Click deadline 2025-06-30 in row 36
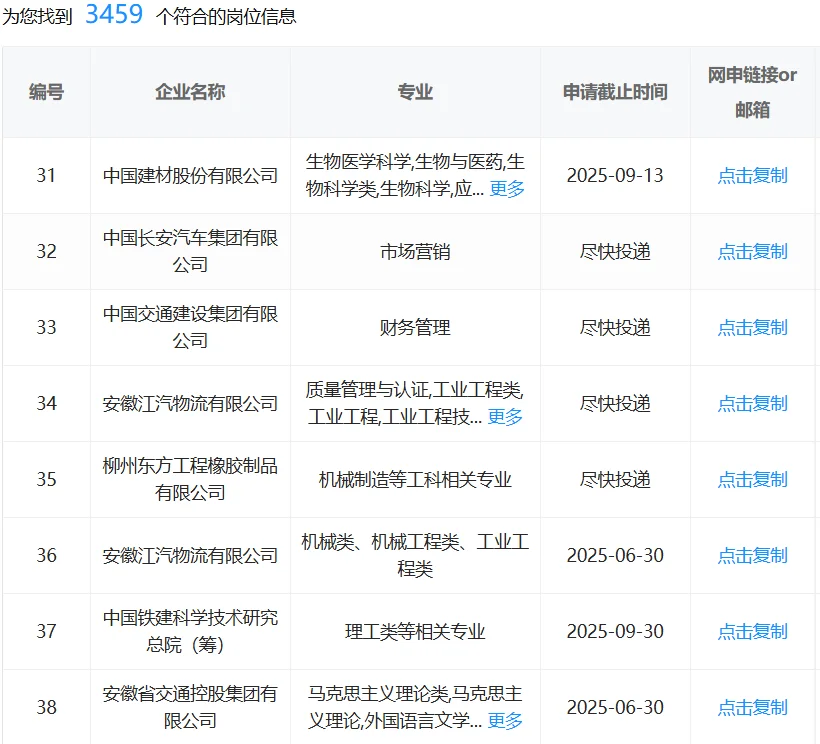 tap(615, 555)
